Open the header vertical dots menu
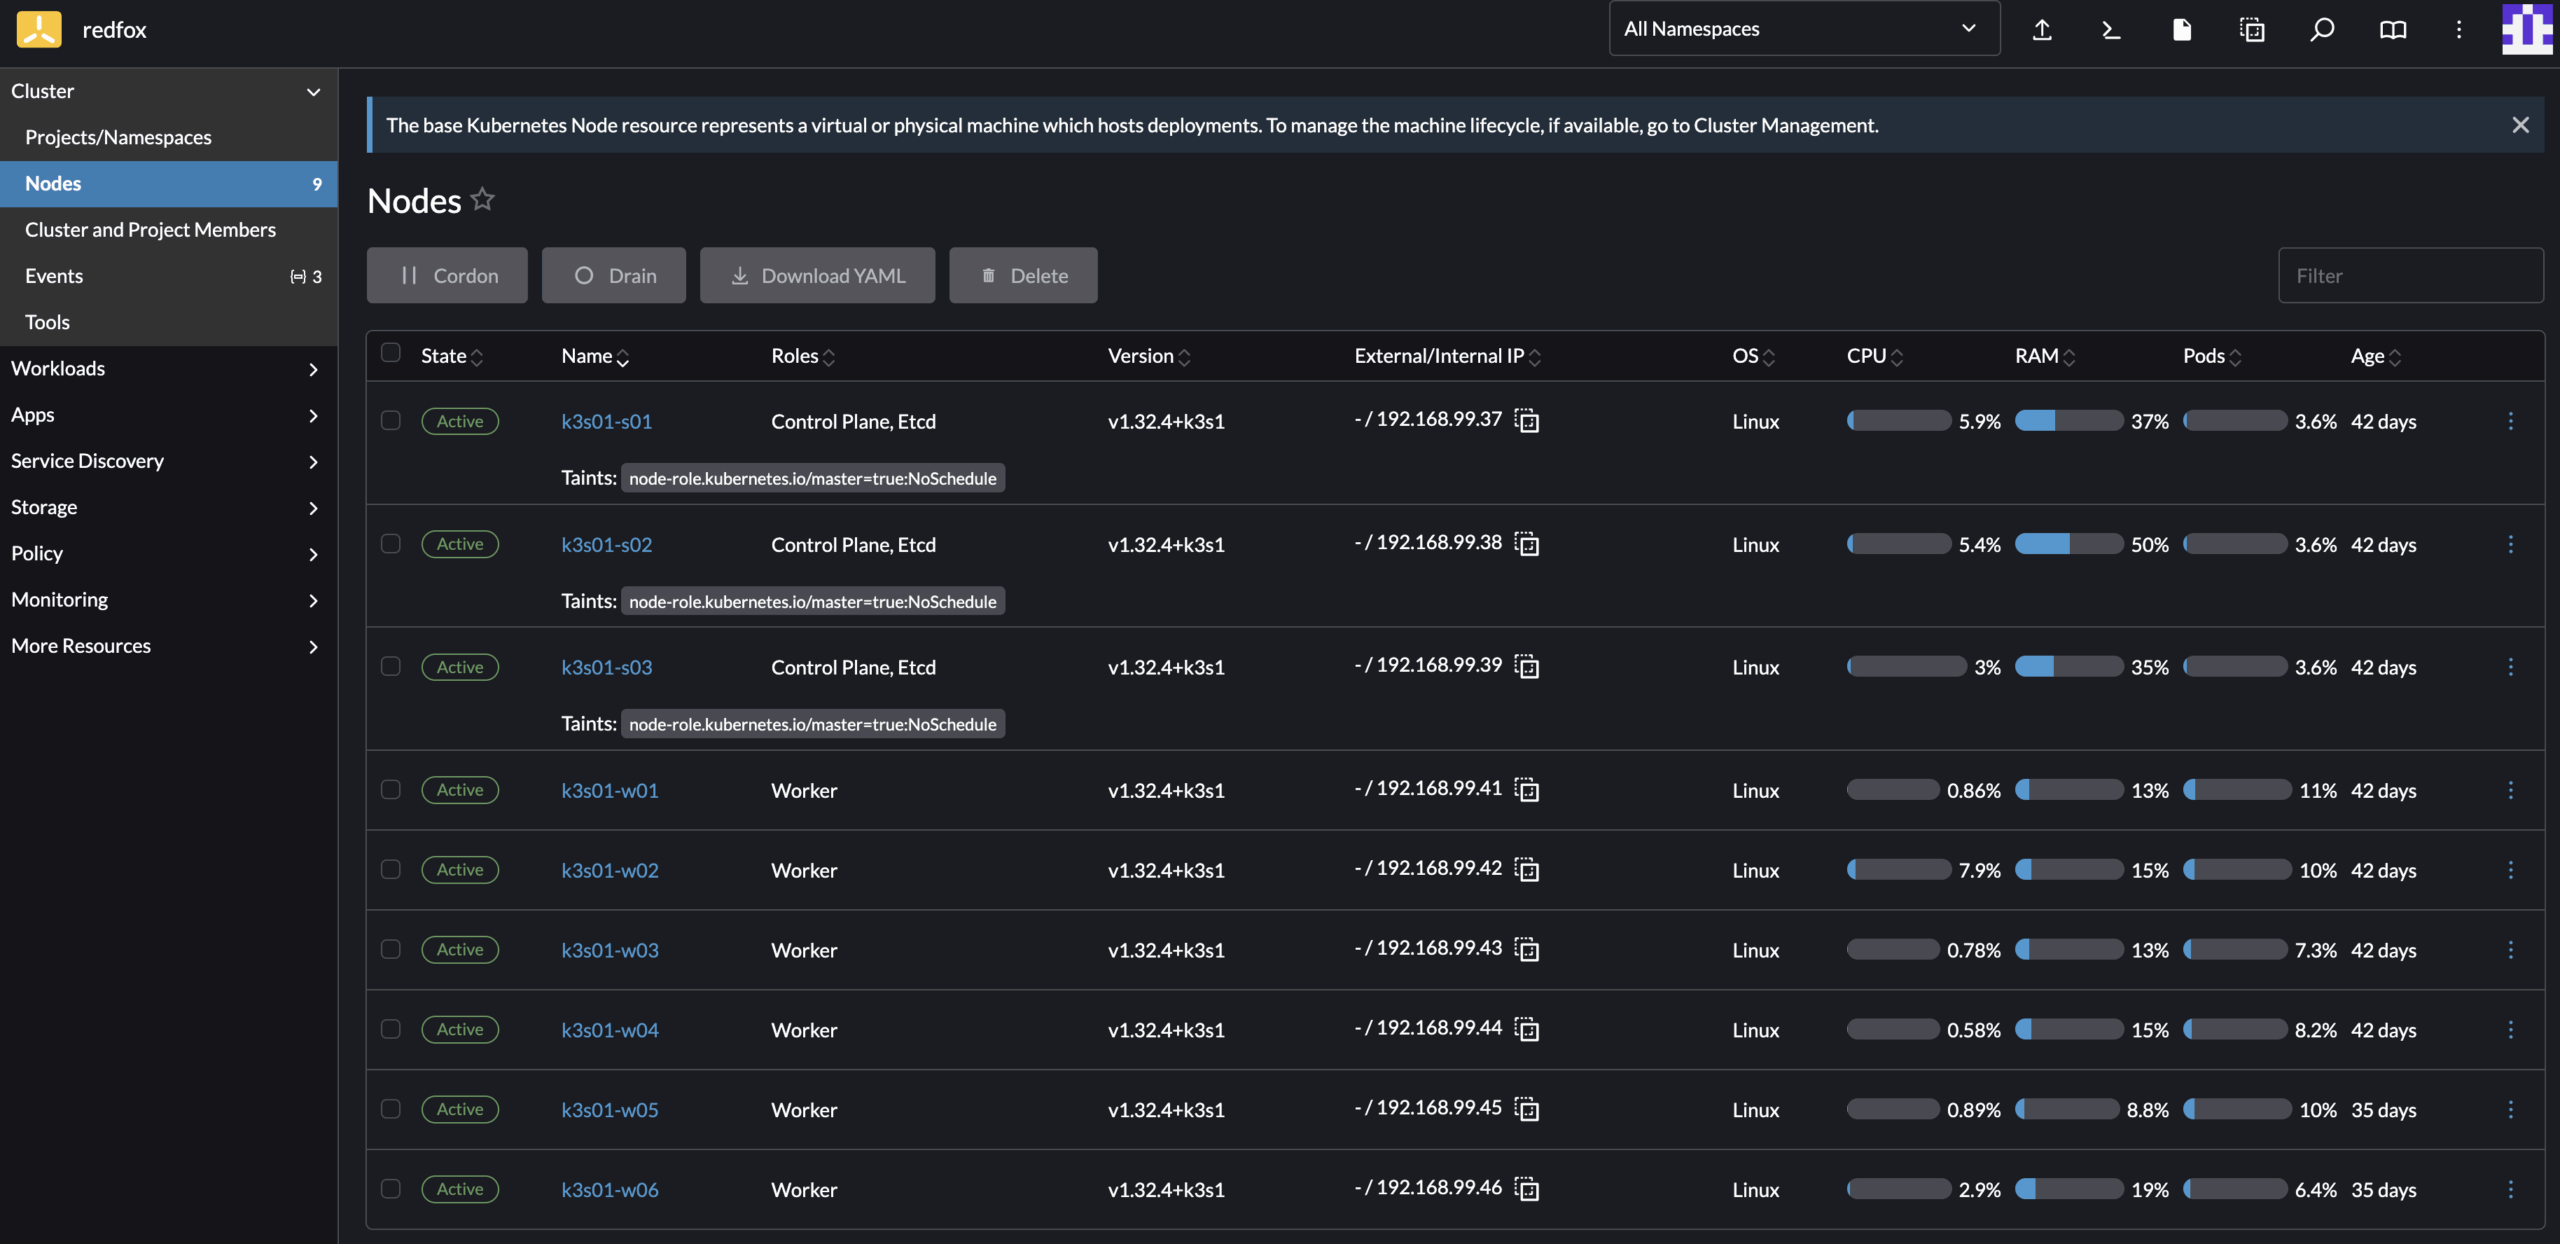 (x=2459, y=29)
